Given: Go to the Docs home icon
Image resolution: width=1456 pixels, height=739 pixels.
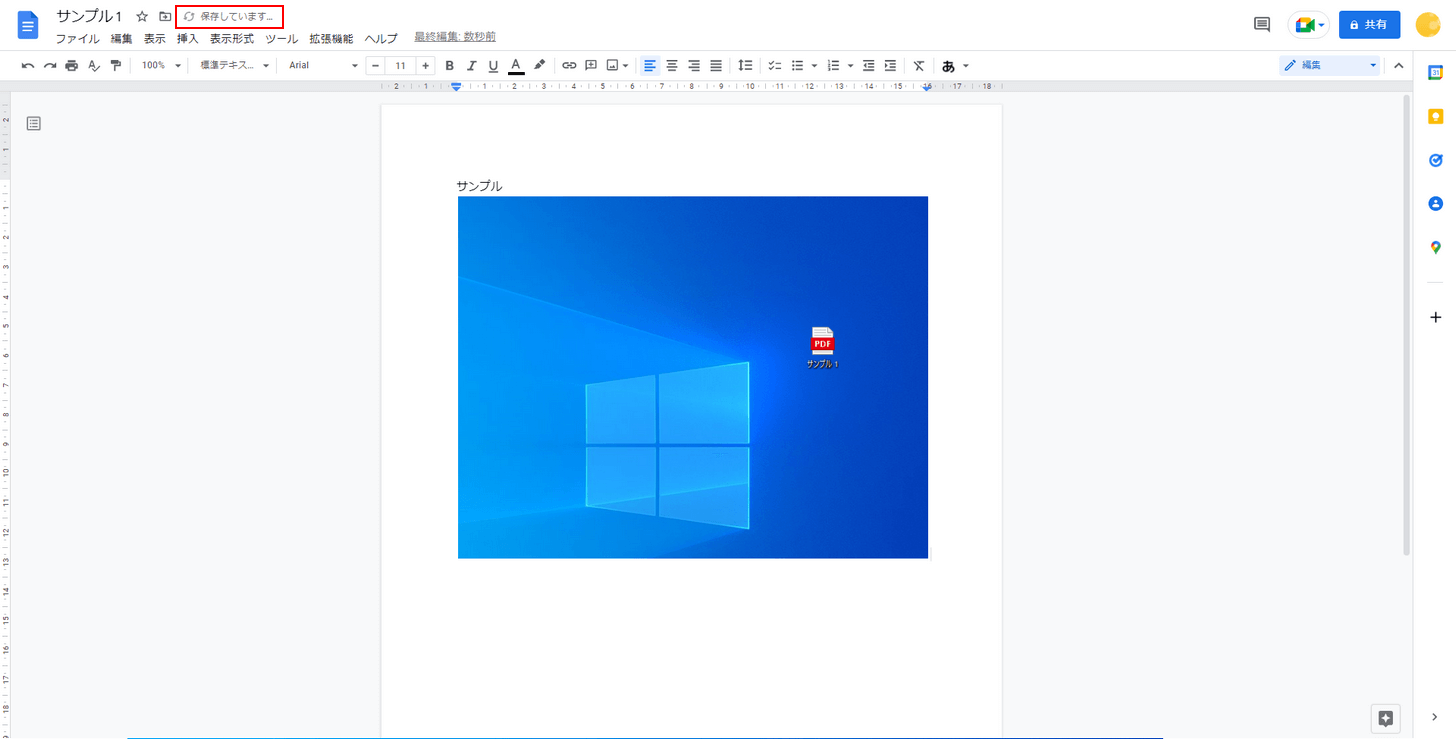Looking at the screenshot, I should 28,25.
